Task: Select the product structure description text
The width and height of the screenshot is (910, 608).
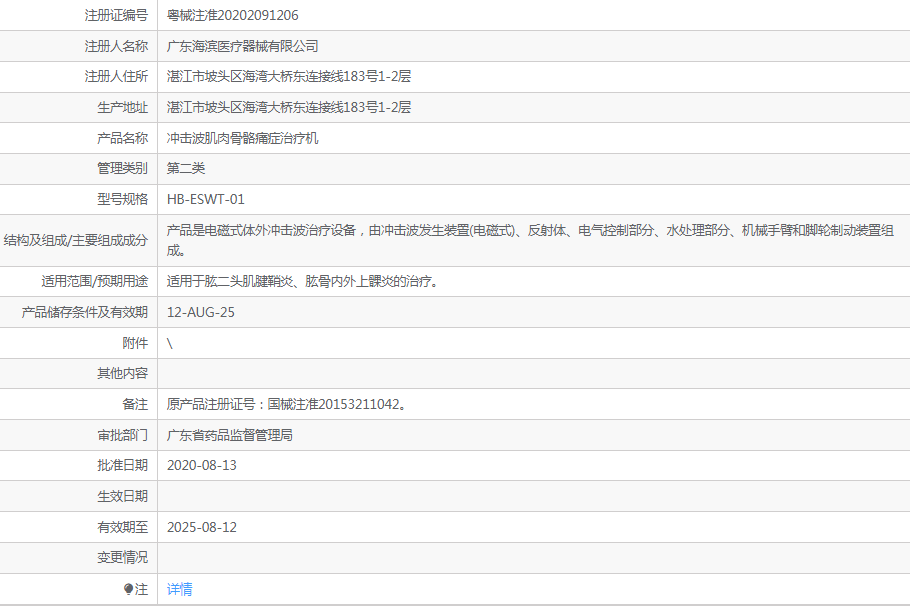Action: point(530,240)
